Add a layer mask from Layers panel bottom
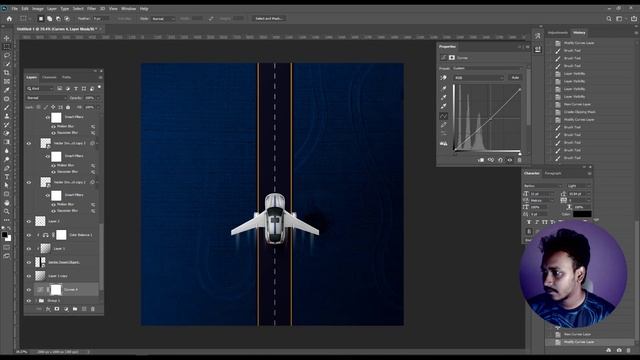This screenshot has width=640, height=360. [x=57, y=309]
